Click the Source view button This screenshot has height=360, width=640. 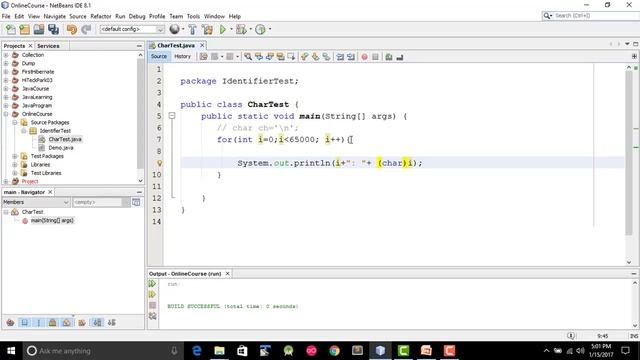159,56
